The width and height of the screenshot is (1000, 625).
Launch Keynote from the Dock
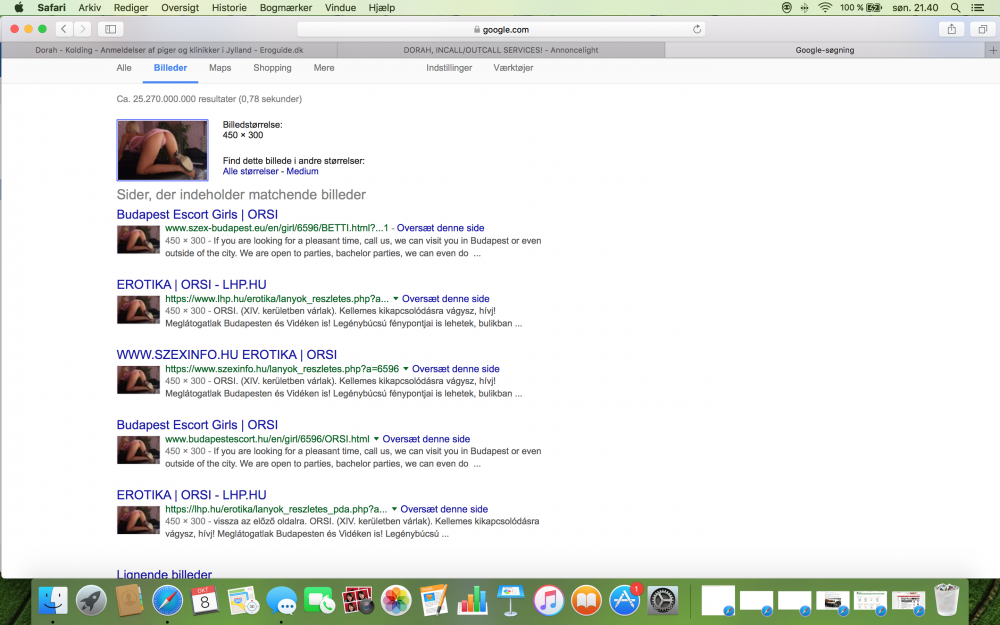click(510, 601)
